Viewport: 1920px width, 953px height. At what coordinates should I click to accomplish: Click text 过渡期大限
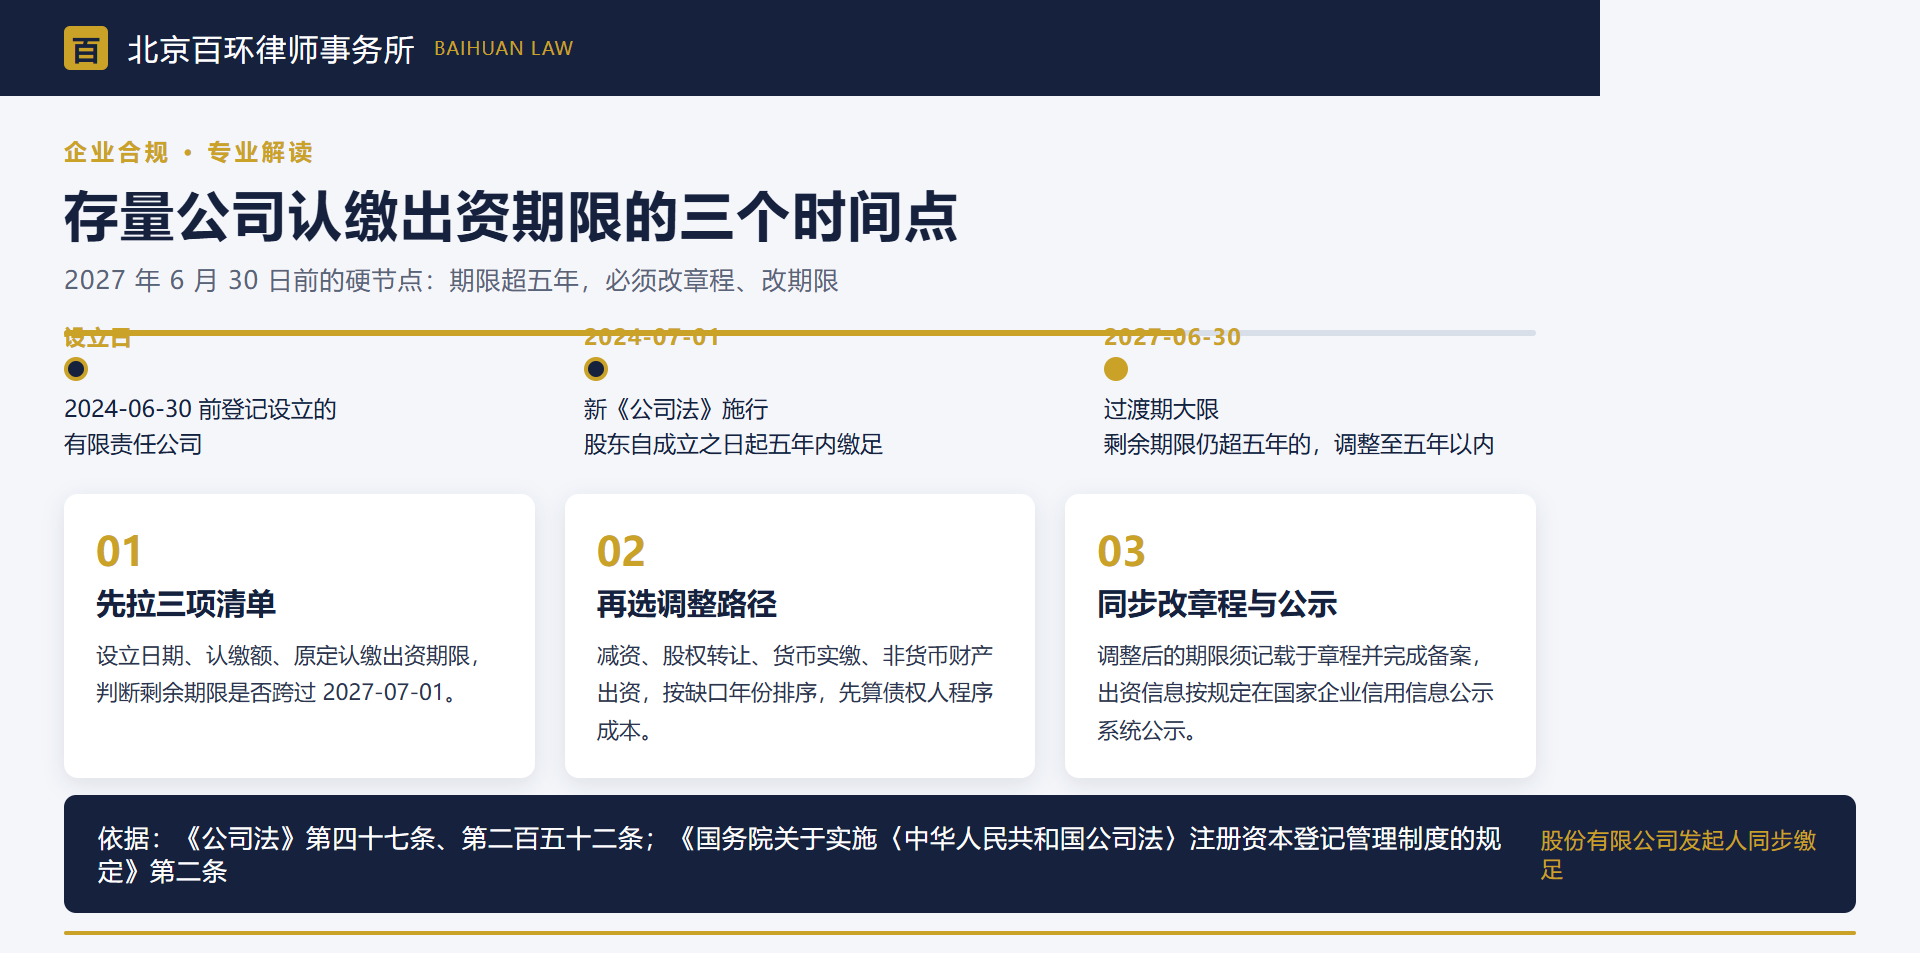click(1161, 409)
